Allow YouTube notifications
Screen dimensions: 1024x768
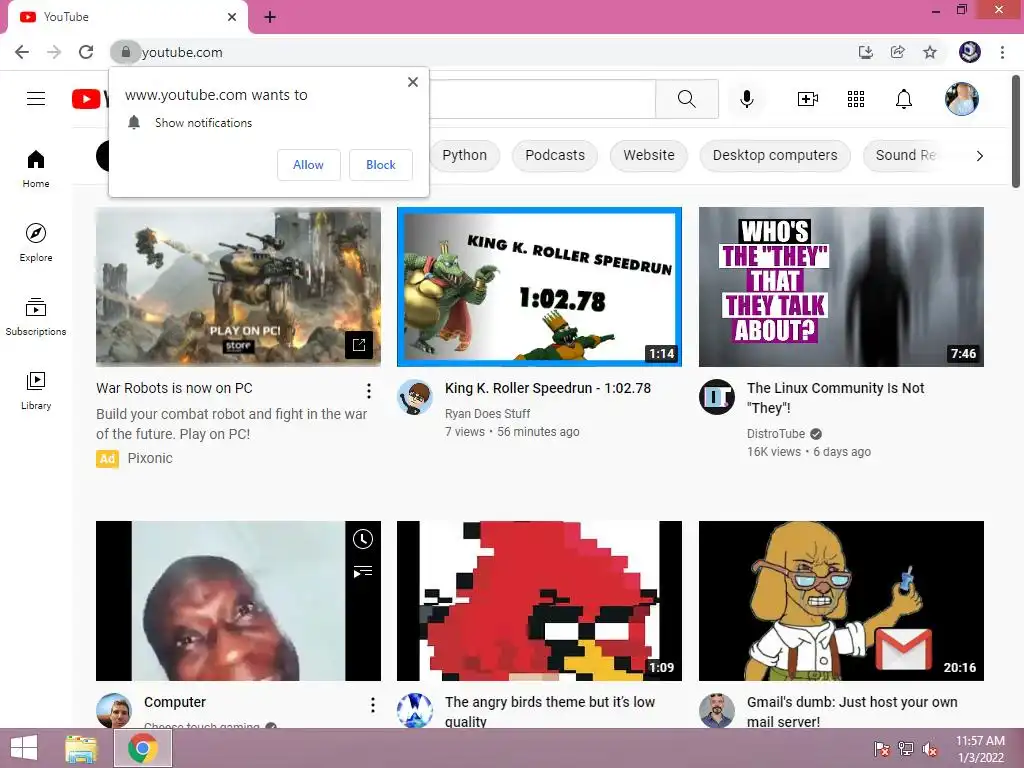pyautogui.click(x=308, y=165)
